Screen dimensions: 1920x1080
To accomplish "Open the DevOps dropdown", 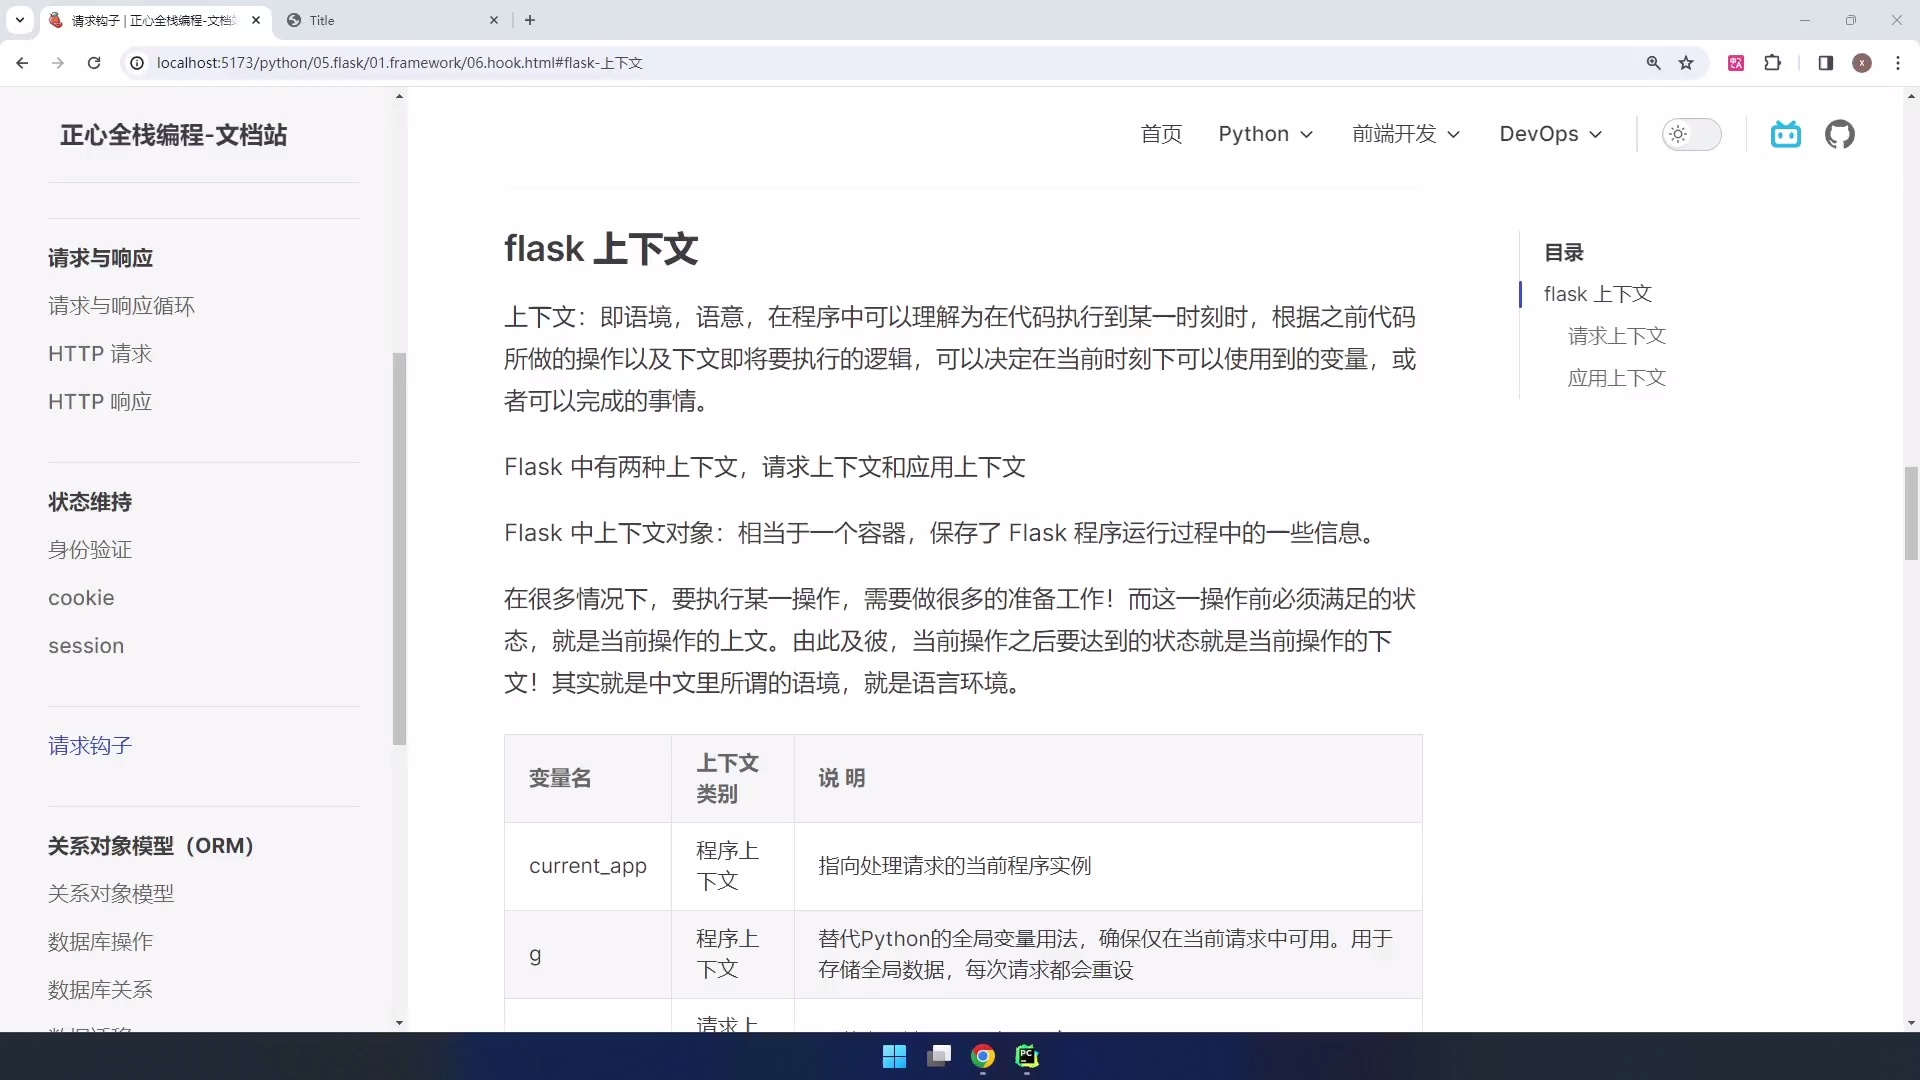I will pyautogui.click(x=1549, y=134).
